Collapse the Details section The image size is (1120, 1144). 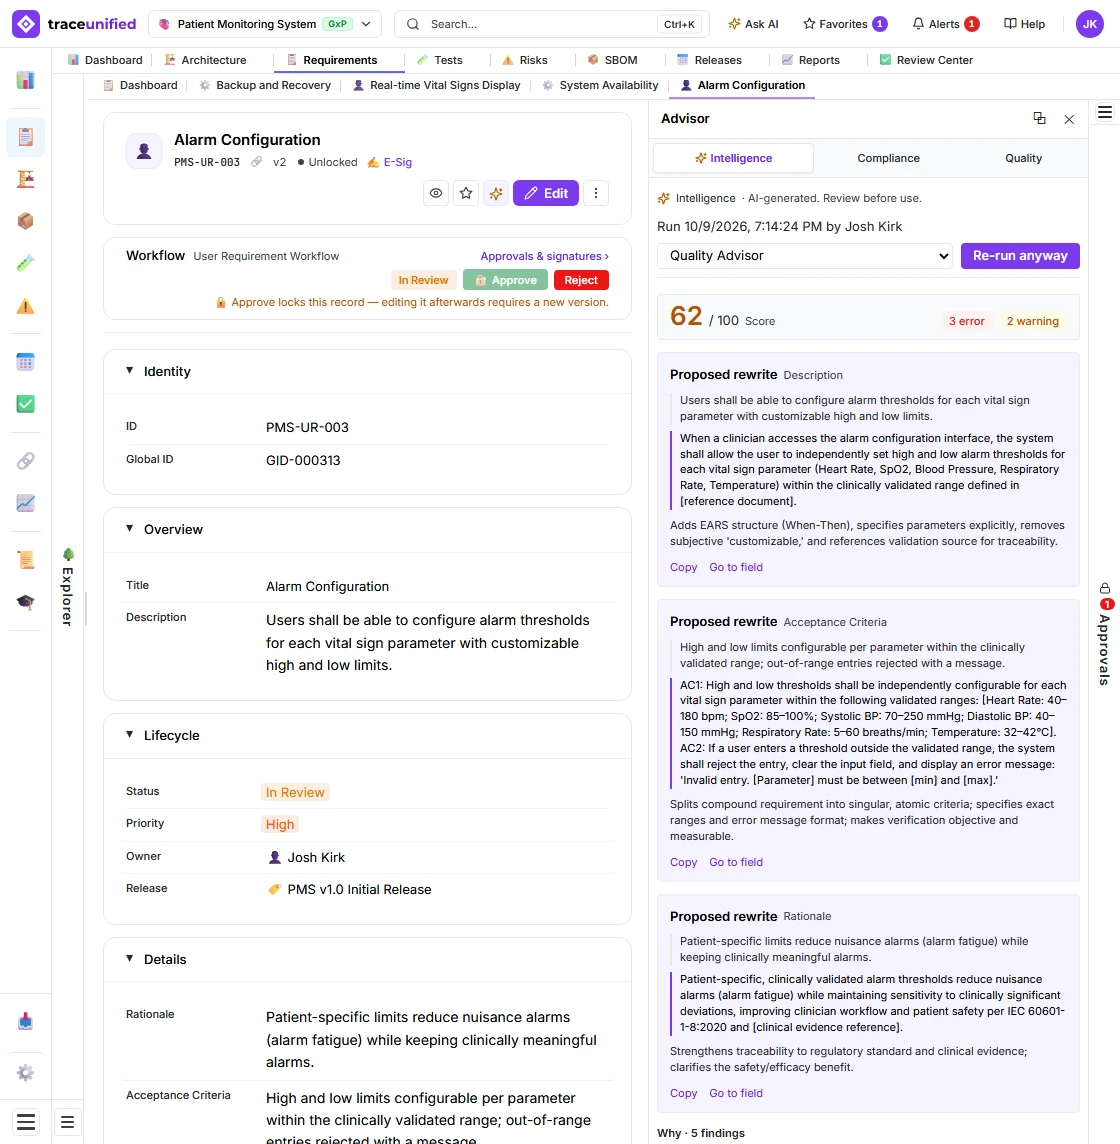click(x=129, y=959)
